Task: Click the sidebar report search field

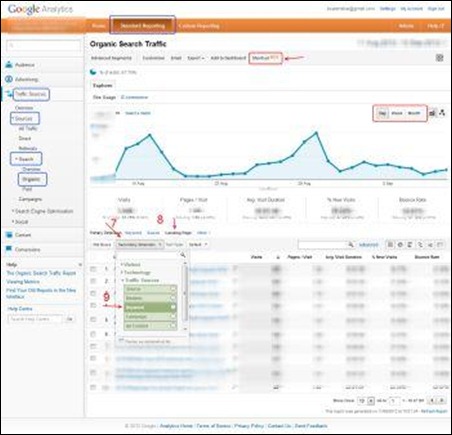Action: [44, 45]
